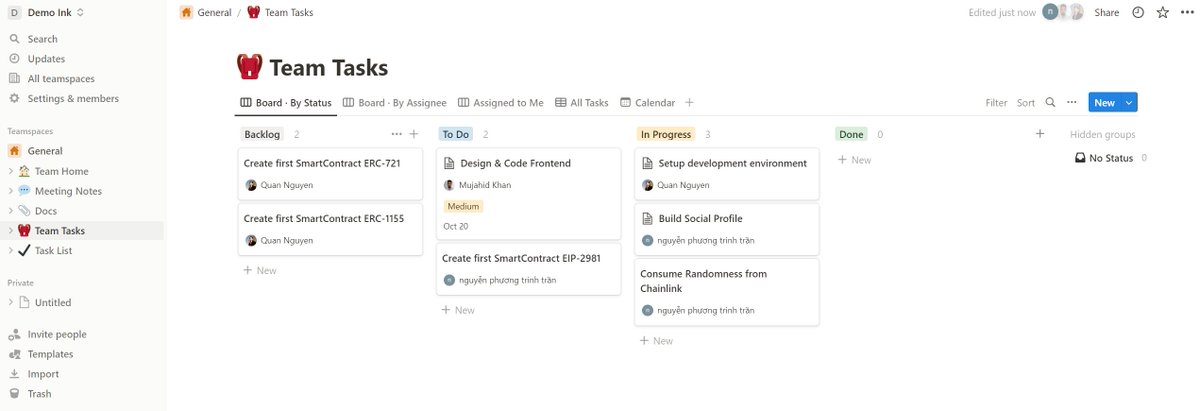1200x411 pixels.
Task: Click the search magnifier in the database toolbar
Action: [x=1050, y=102]
